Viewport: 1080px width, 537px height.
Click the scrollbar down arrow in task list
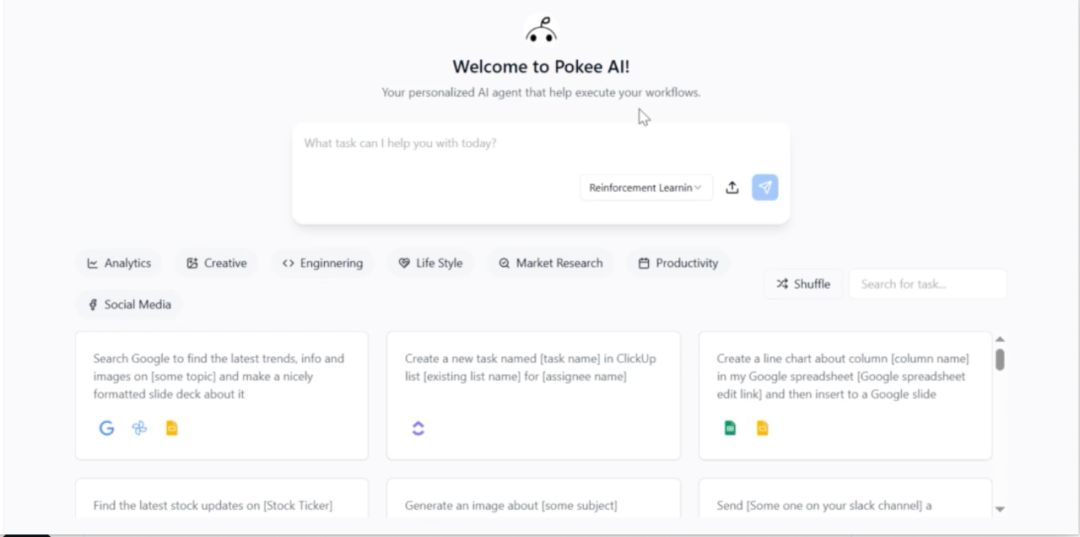[1000, 509]
